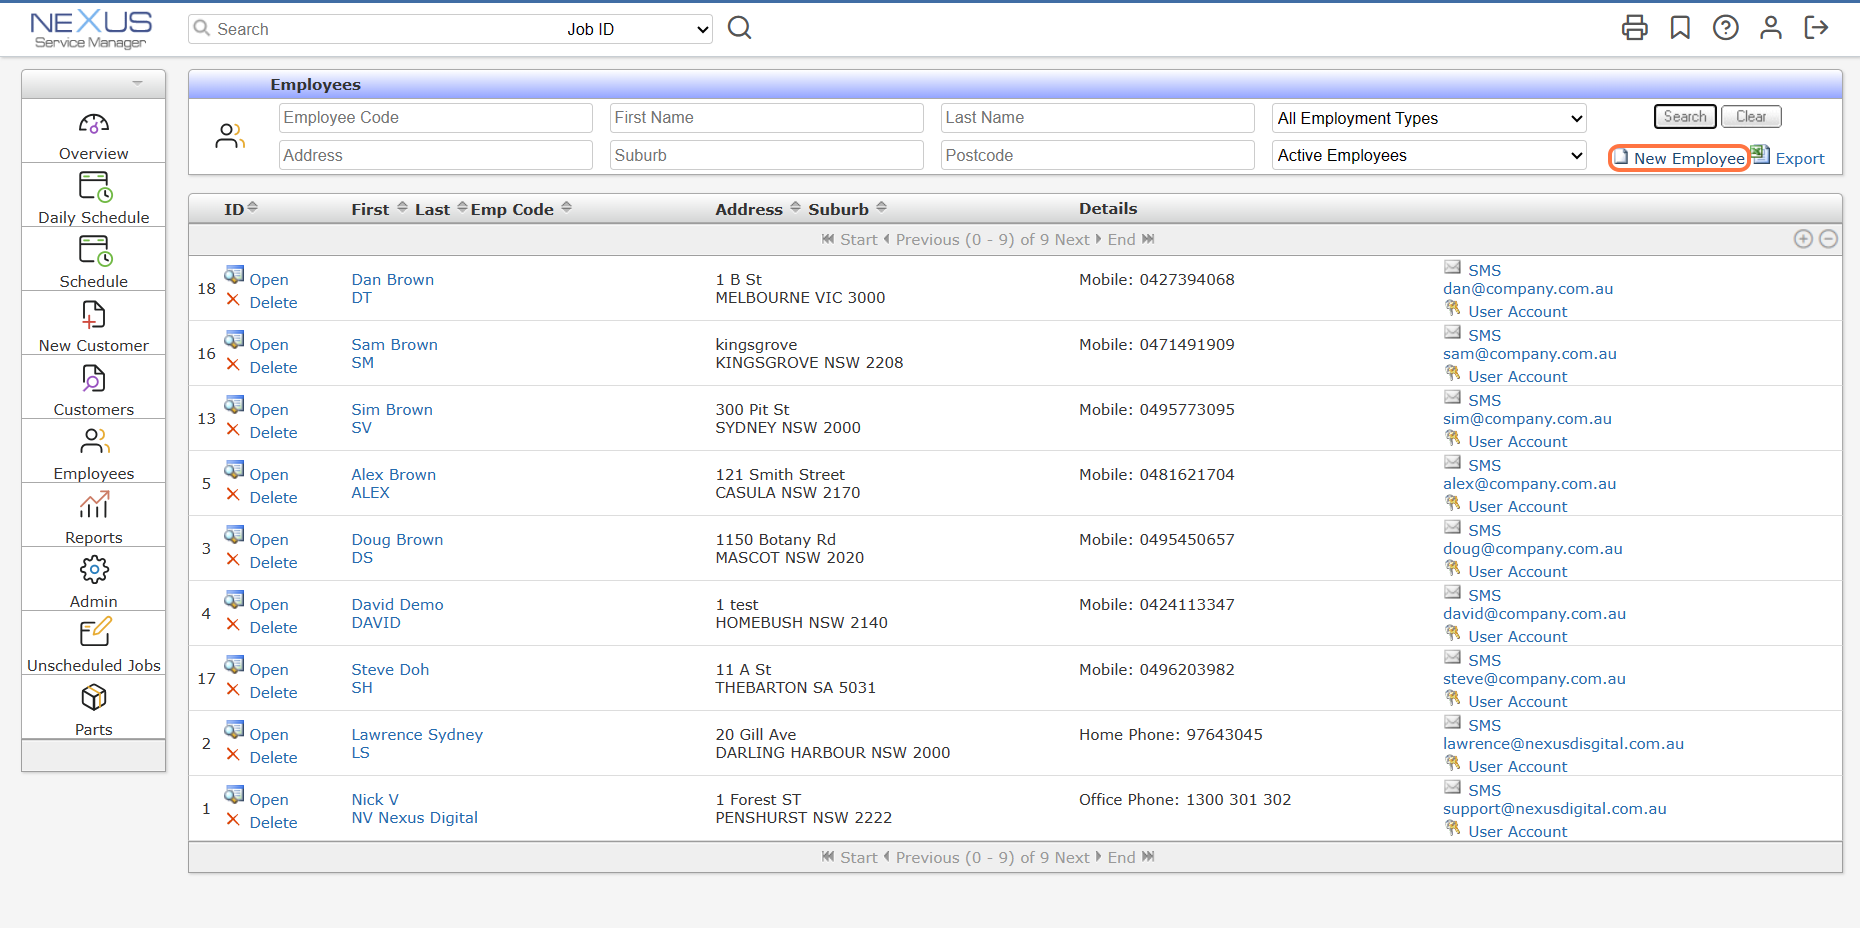
Task: Click the Employee Code input field
Action: [435, 118]
